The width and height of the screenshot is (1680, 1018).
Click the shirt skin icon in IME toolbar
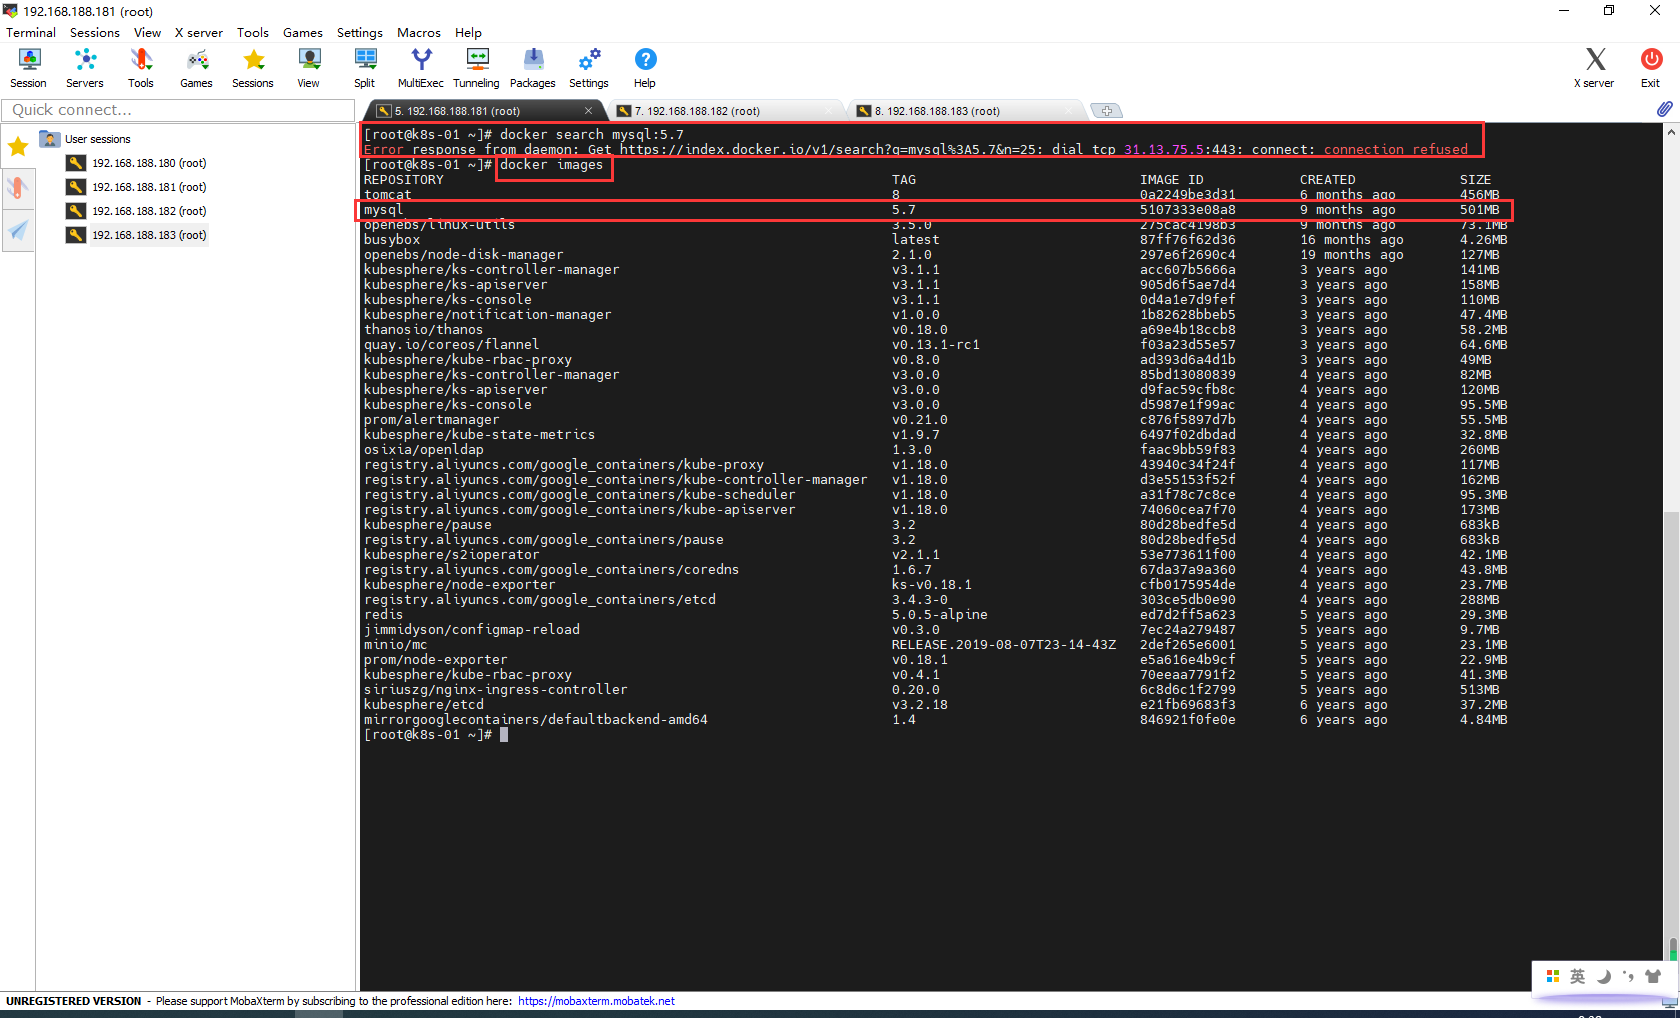[x=1653, y=976]
